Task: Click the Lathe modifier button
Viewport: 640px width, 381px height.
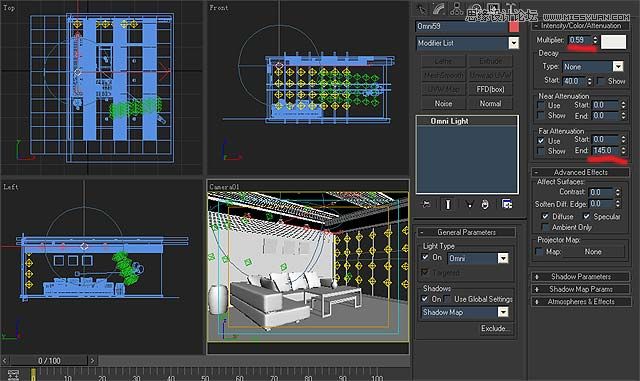Action: click(443, 61)
